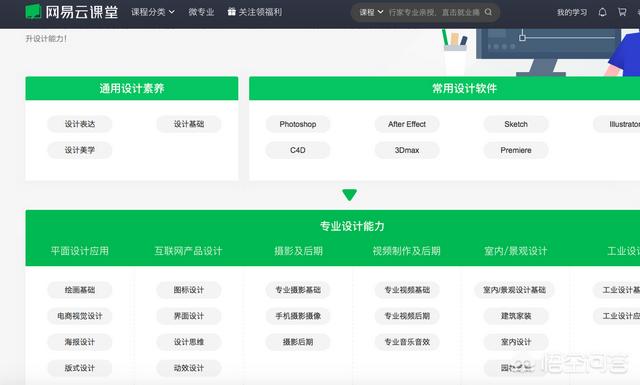Image resolution: width=640 pixels, height=385 pixels.
Task: Choose the Premiere software tag
Action: point(516,150)
